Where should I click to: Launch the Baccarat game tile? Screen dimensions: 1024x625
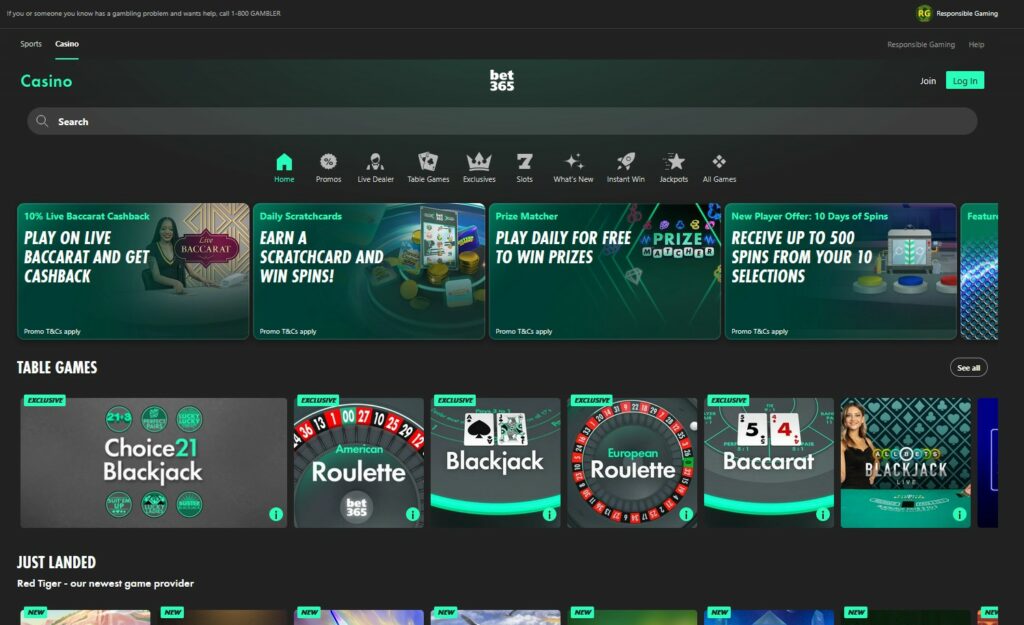pos(769,462)
